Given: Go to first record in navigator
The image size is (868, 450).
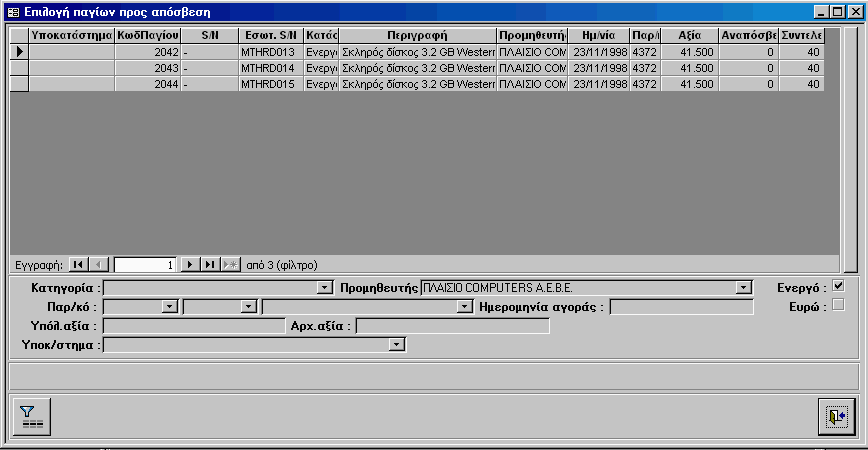Looking at the screenshot, I should coord(79,265).
